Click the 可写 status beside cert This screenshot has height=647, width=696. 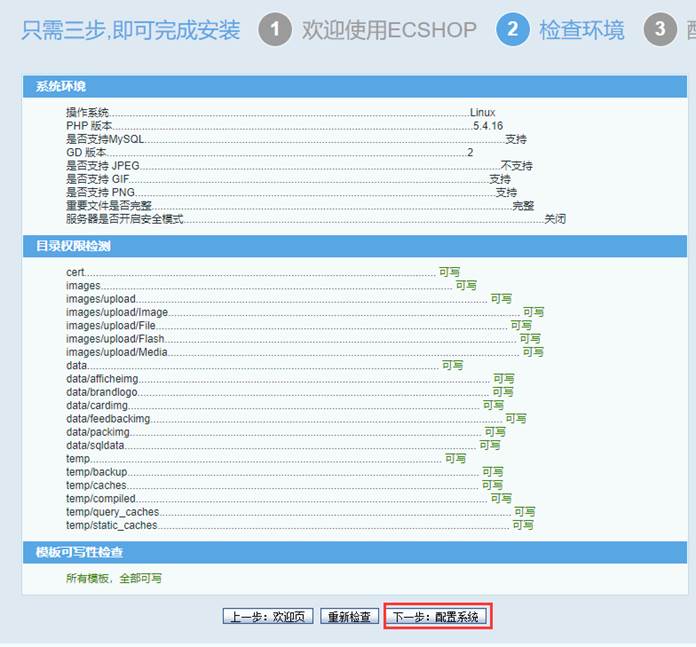tap(449, 272)
